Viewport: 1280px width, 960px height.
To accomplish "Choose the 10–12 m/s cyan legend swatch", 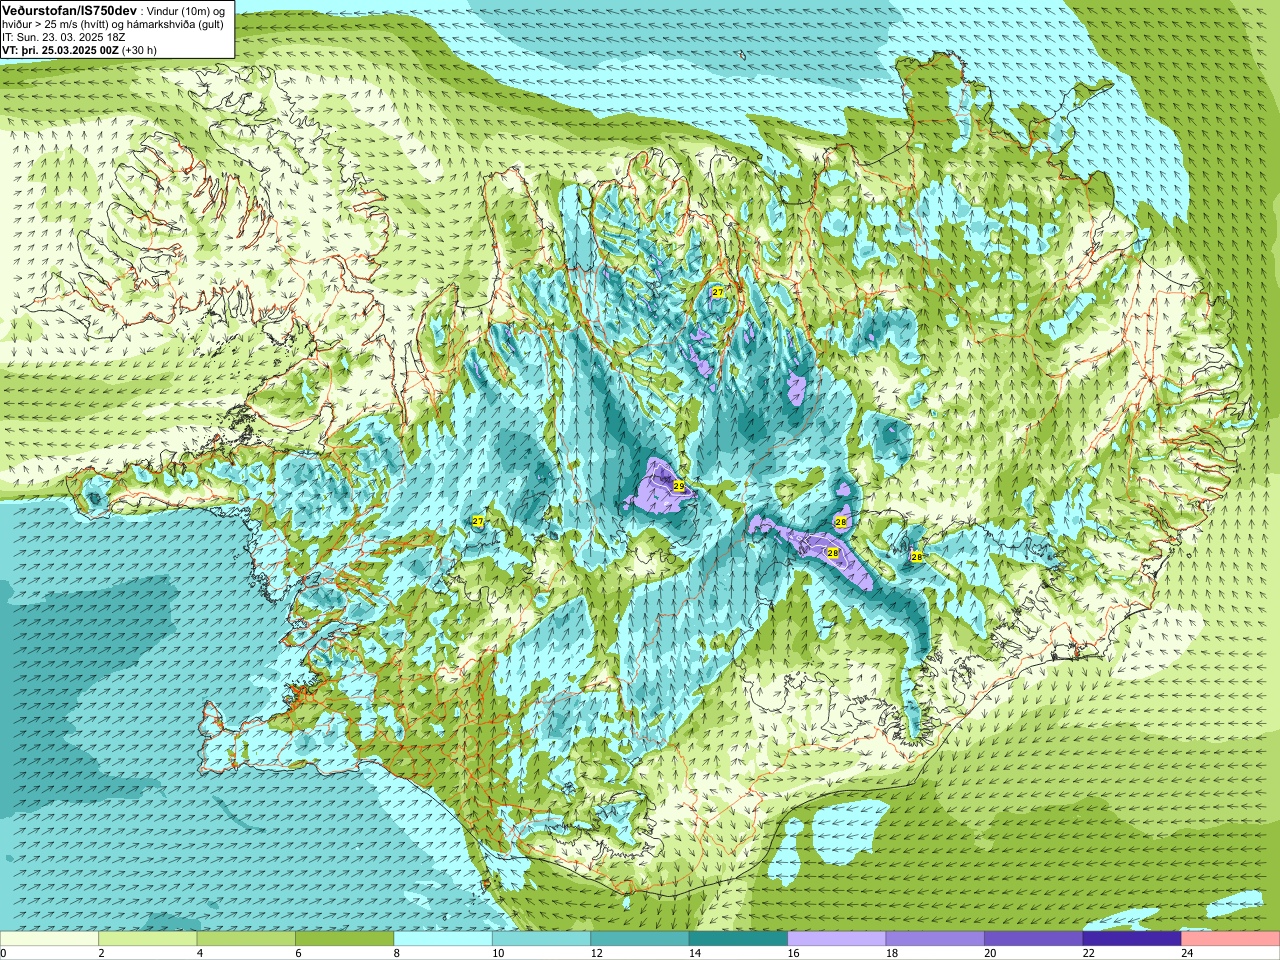I will 542,939.
